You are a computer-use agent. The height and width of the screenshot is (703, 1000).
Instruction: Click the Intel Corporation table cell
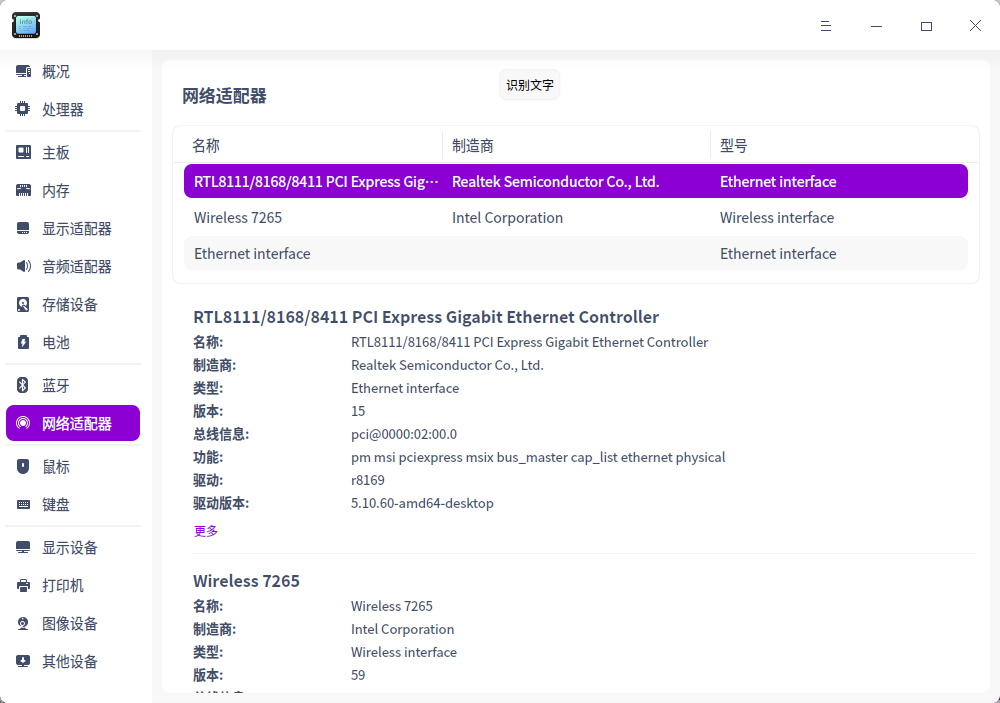(x=507, y=218)
